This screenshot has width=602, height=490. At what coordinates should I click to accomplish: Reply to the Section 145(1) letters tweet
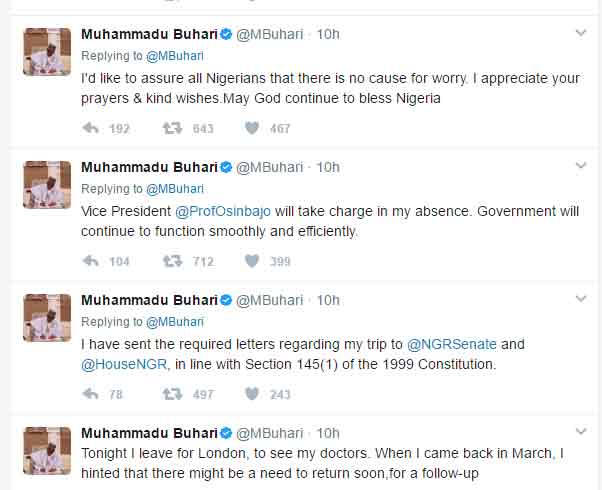click(90, 394)
